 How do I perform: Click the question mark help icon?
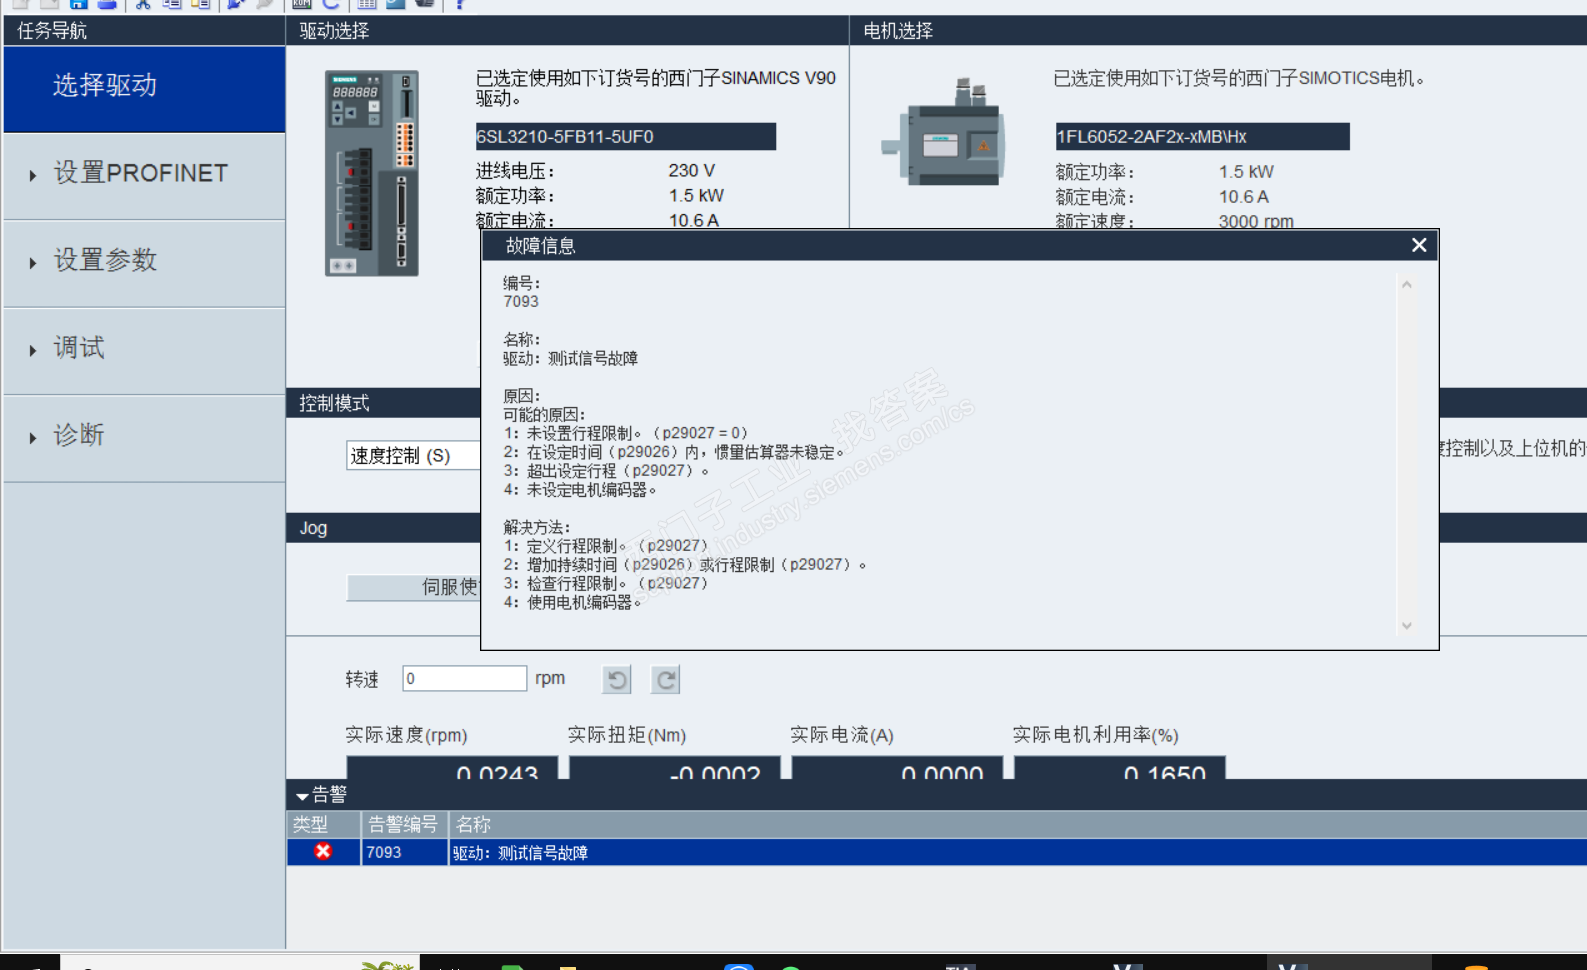coord(460,4)
